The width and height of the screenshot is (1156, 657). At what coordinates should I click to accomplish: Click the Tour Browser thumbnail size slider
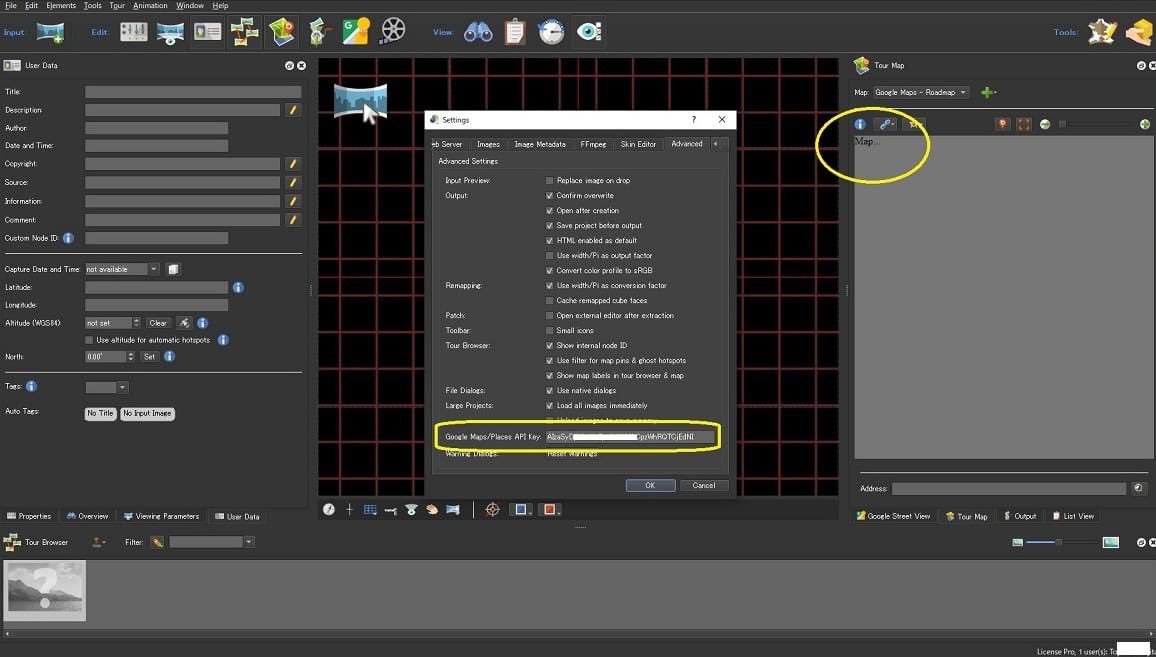1062,542
